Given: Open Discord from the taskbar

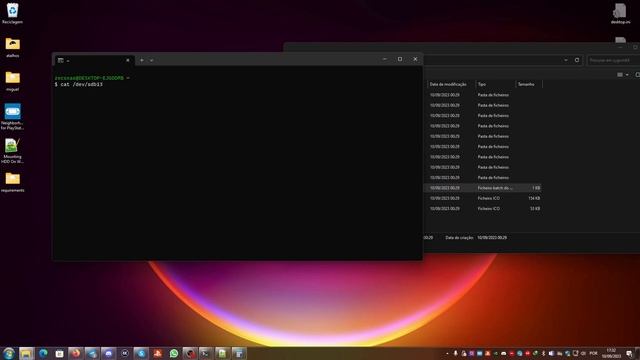Looking at the screenshot, I should (x=108, y=353).
